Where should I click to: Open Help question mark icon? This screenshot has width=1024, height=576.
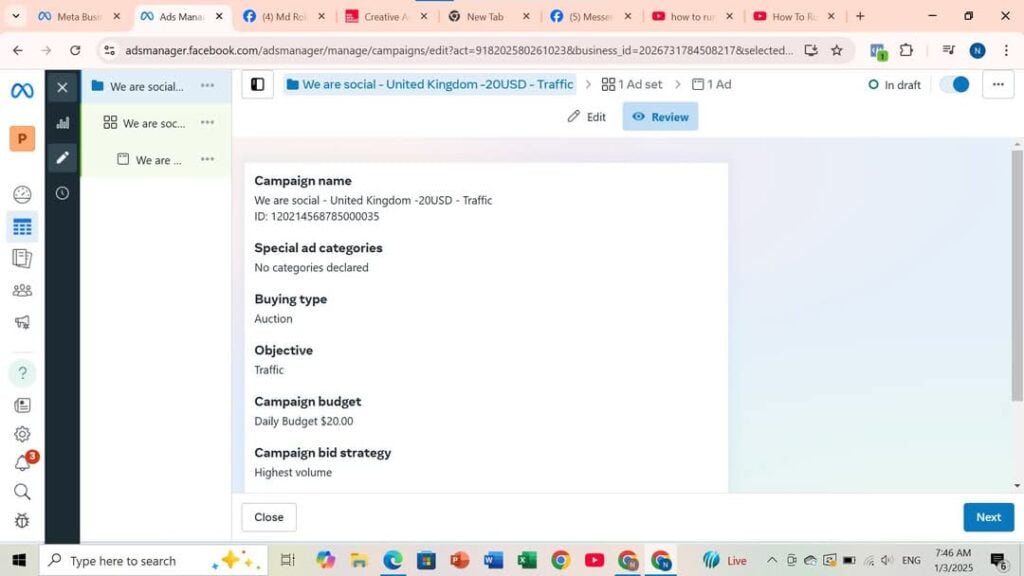click(x=22, y=373)
